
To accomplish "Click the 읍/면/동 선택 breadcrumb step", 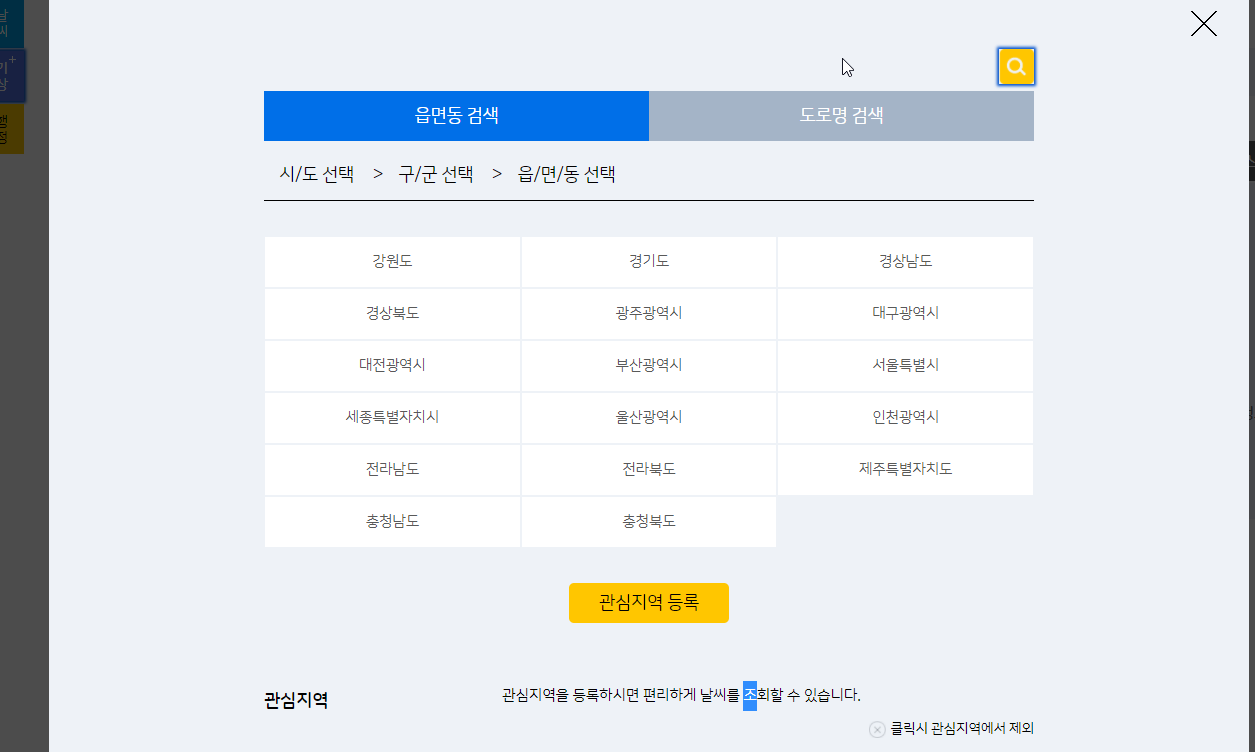I will 566,174.
